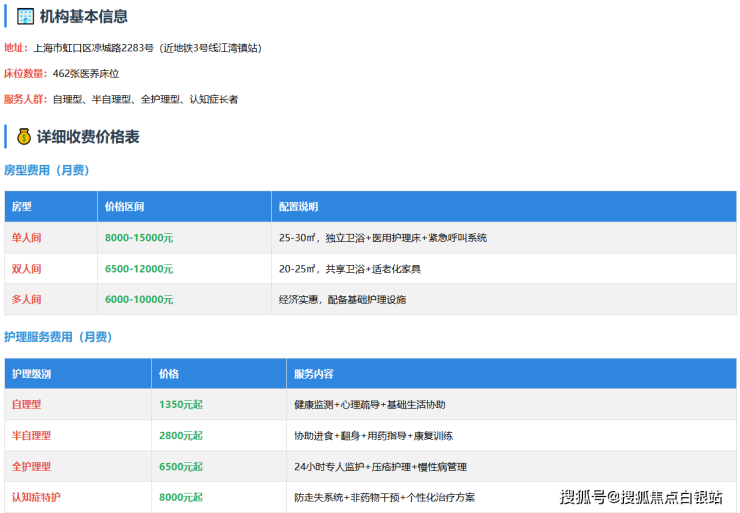Click the 护理级别 column header
Viewport: 740px width, 513px height.
point(31,373)
